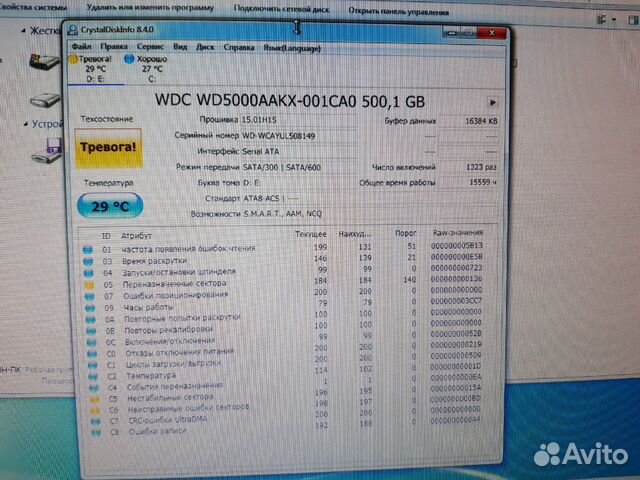Open the Сервис menu
640x480 pixels.
pos(150,47)
